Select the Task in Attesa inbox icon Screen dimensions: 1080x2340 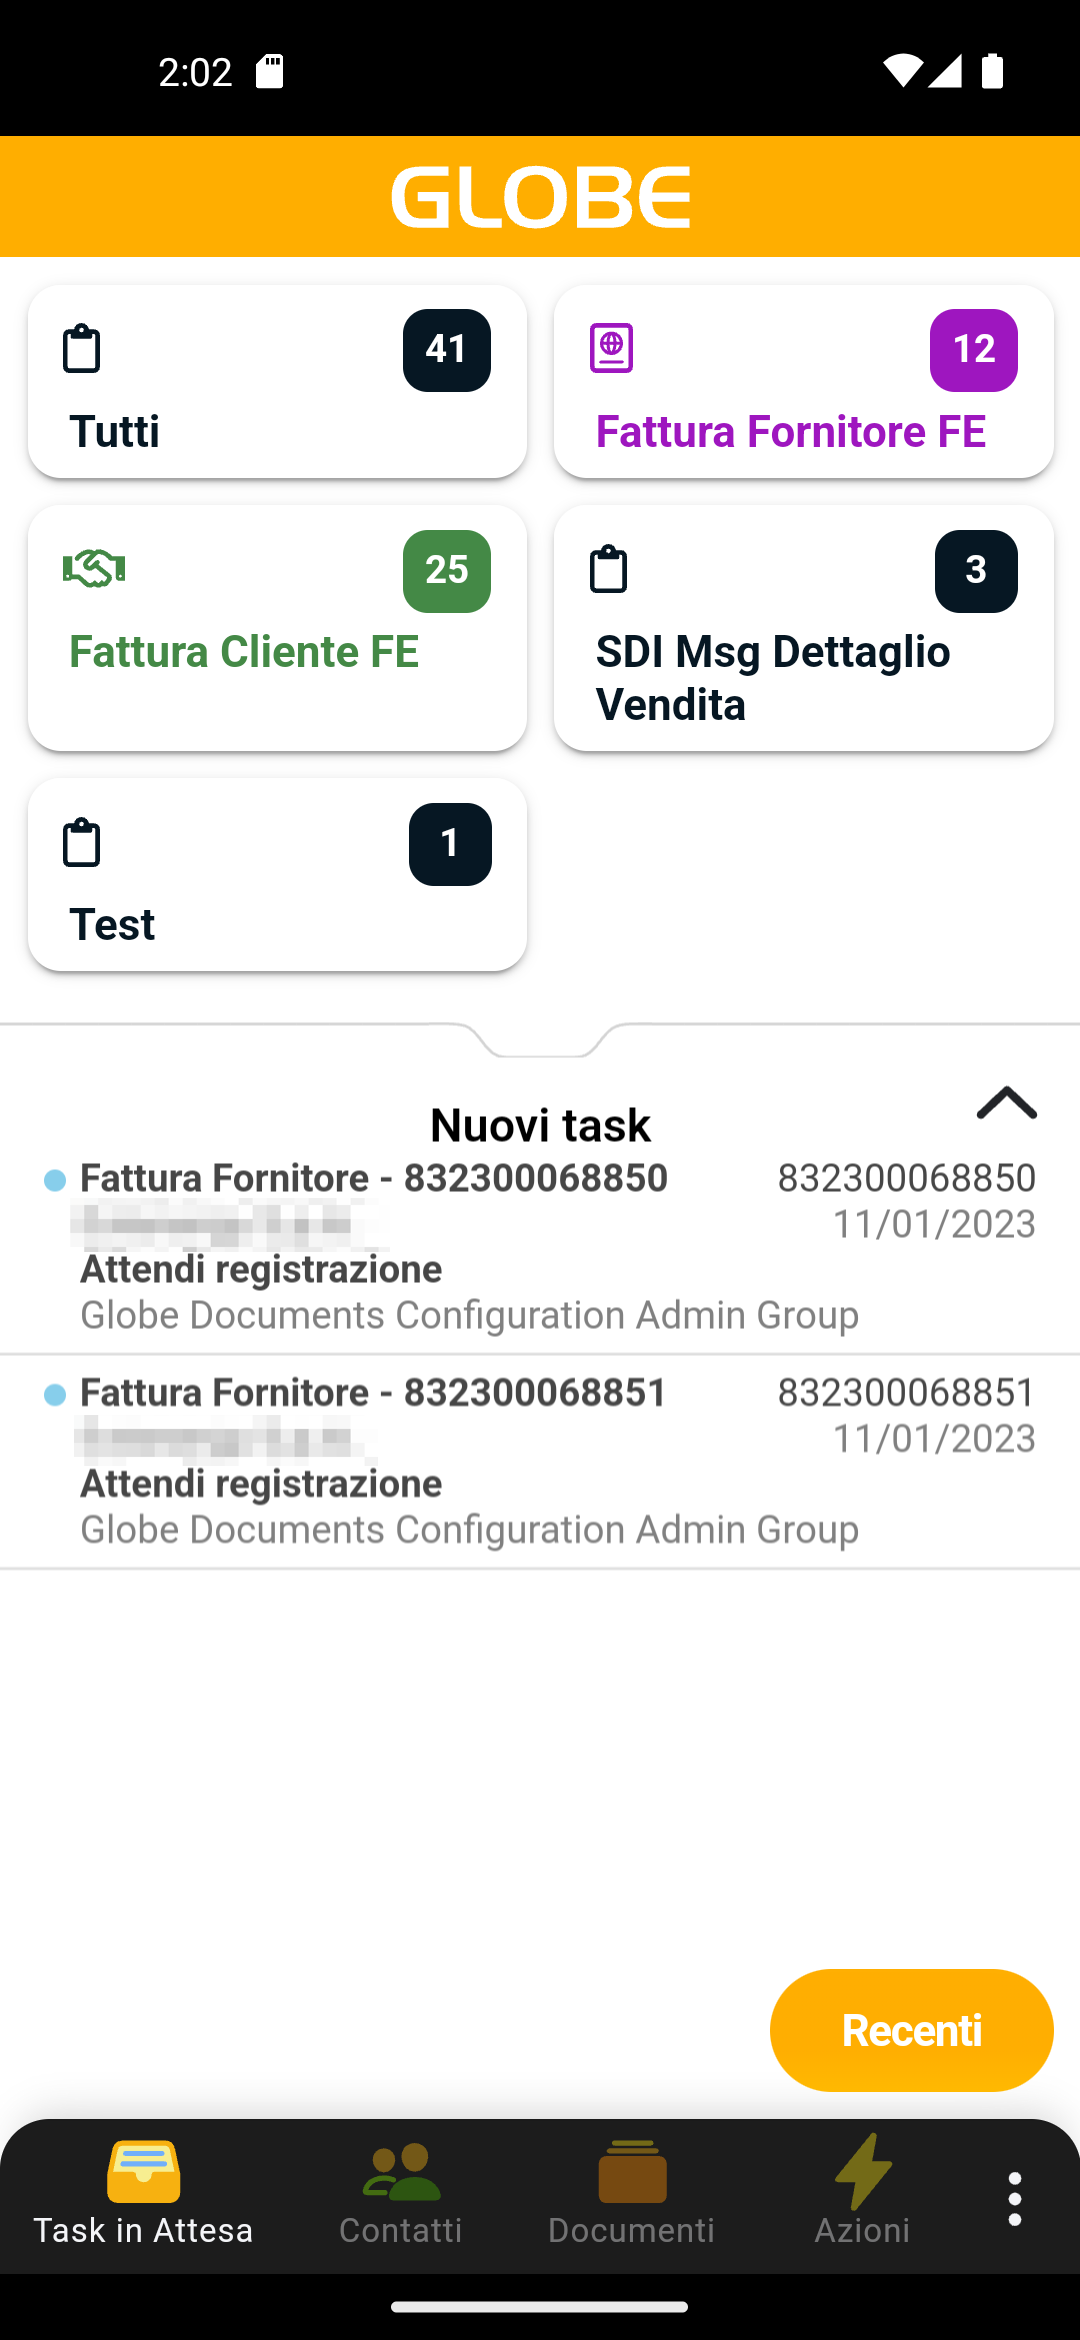tap(143, 2172)
